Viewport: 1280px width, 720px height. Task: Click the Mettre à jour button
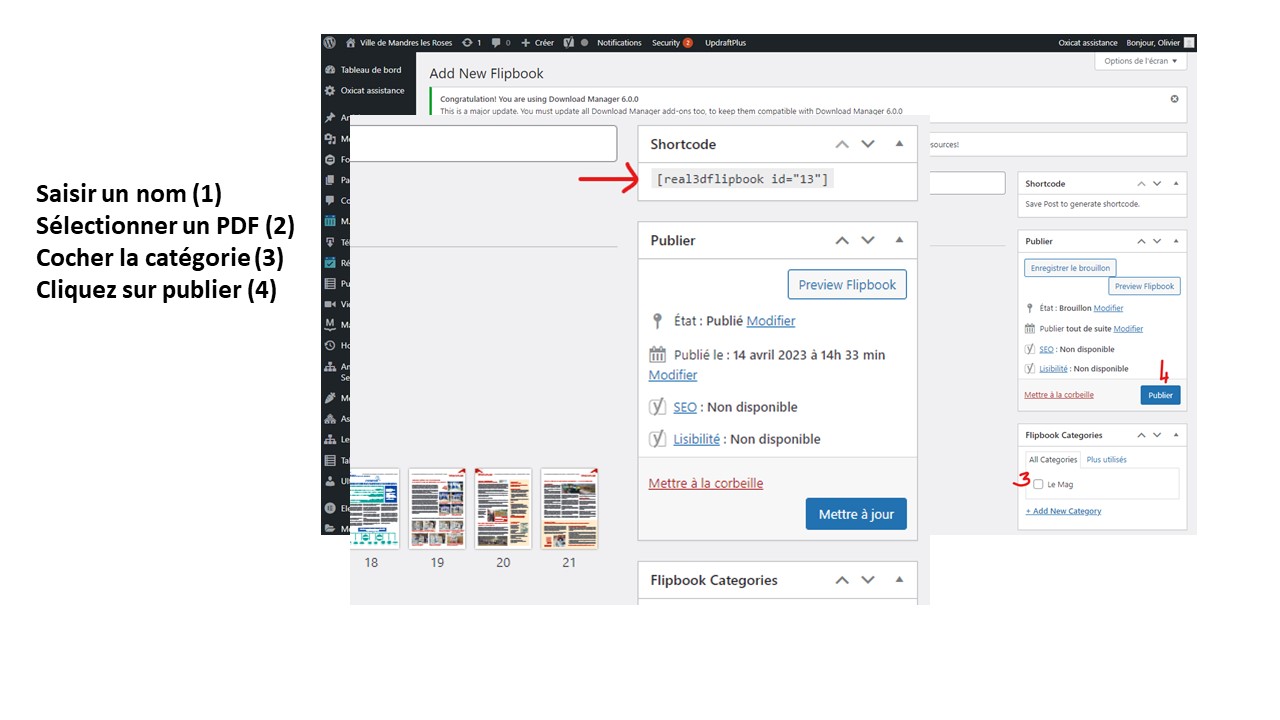[x=856, y=514]
